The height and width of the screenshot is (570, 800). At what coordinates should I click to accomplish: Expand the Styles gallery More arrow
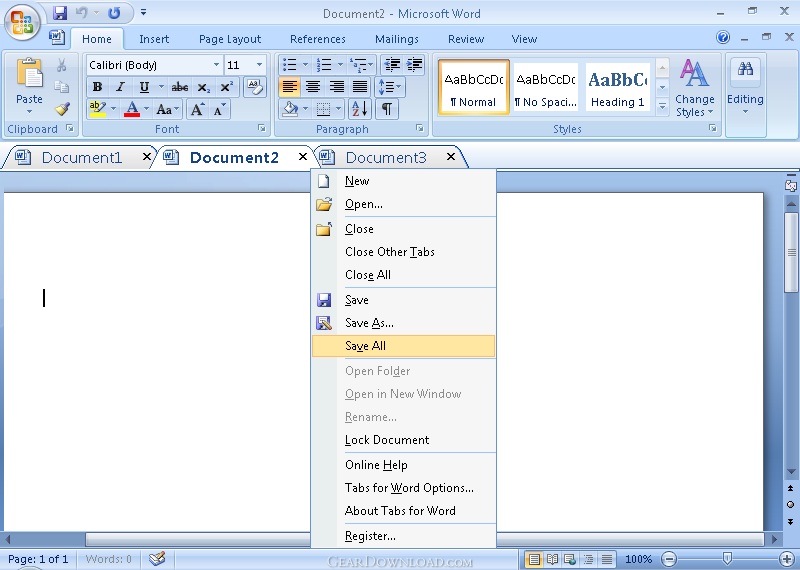click(x=662, y=107)
